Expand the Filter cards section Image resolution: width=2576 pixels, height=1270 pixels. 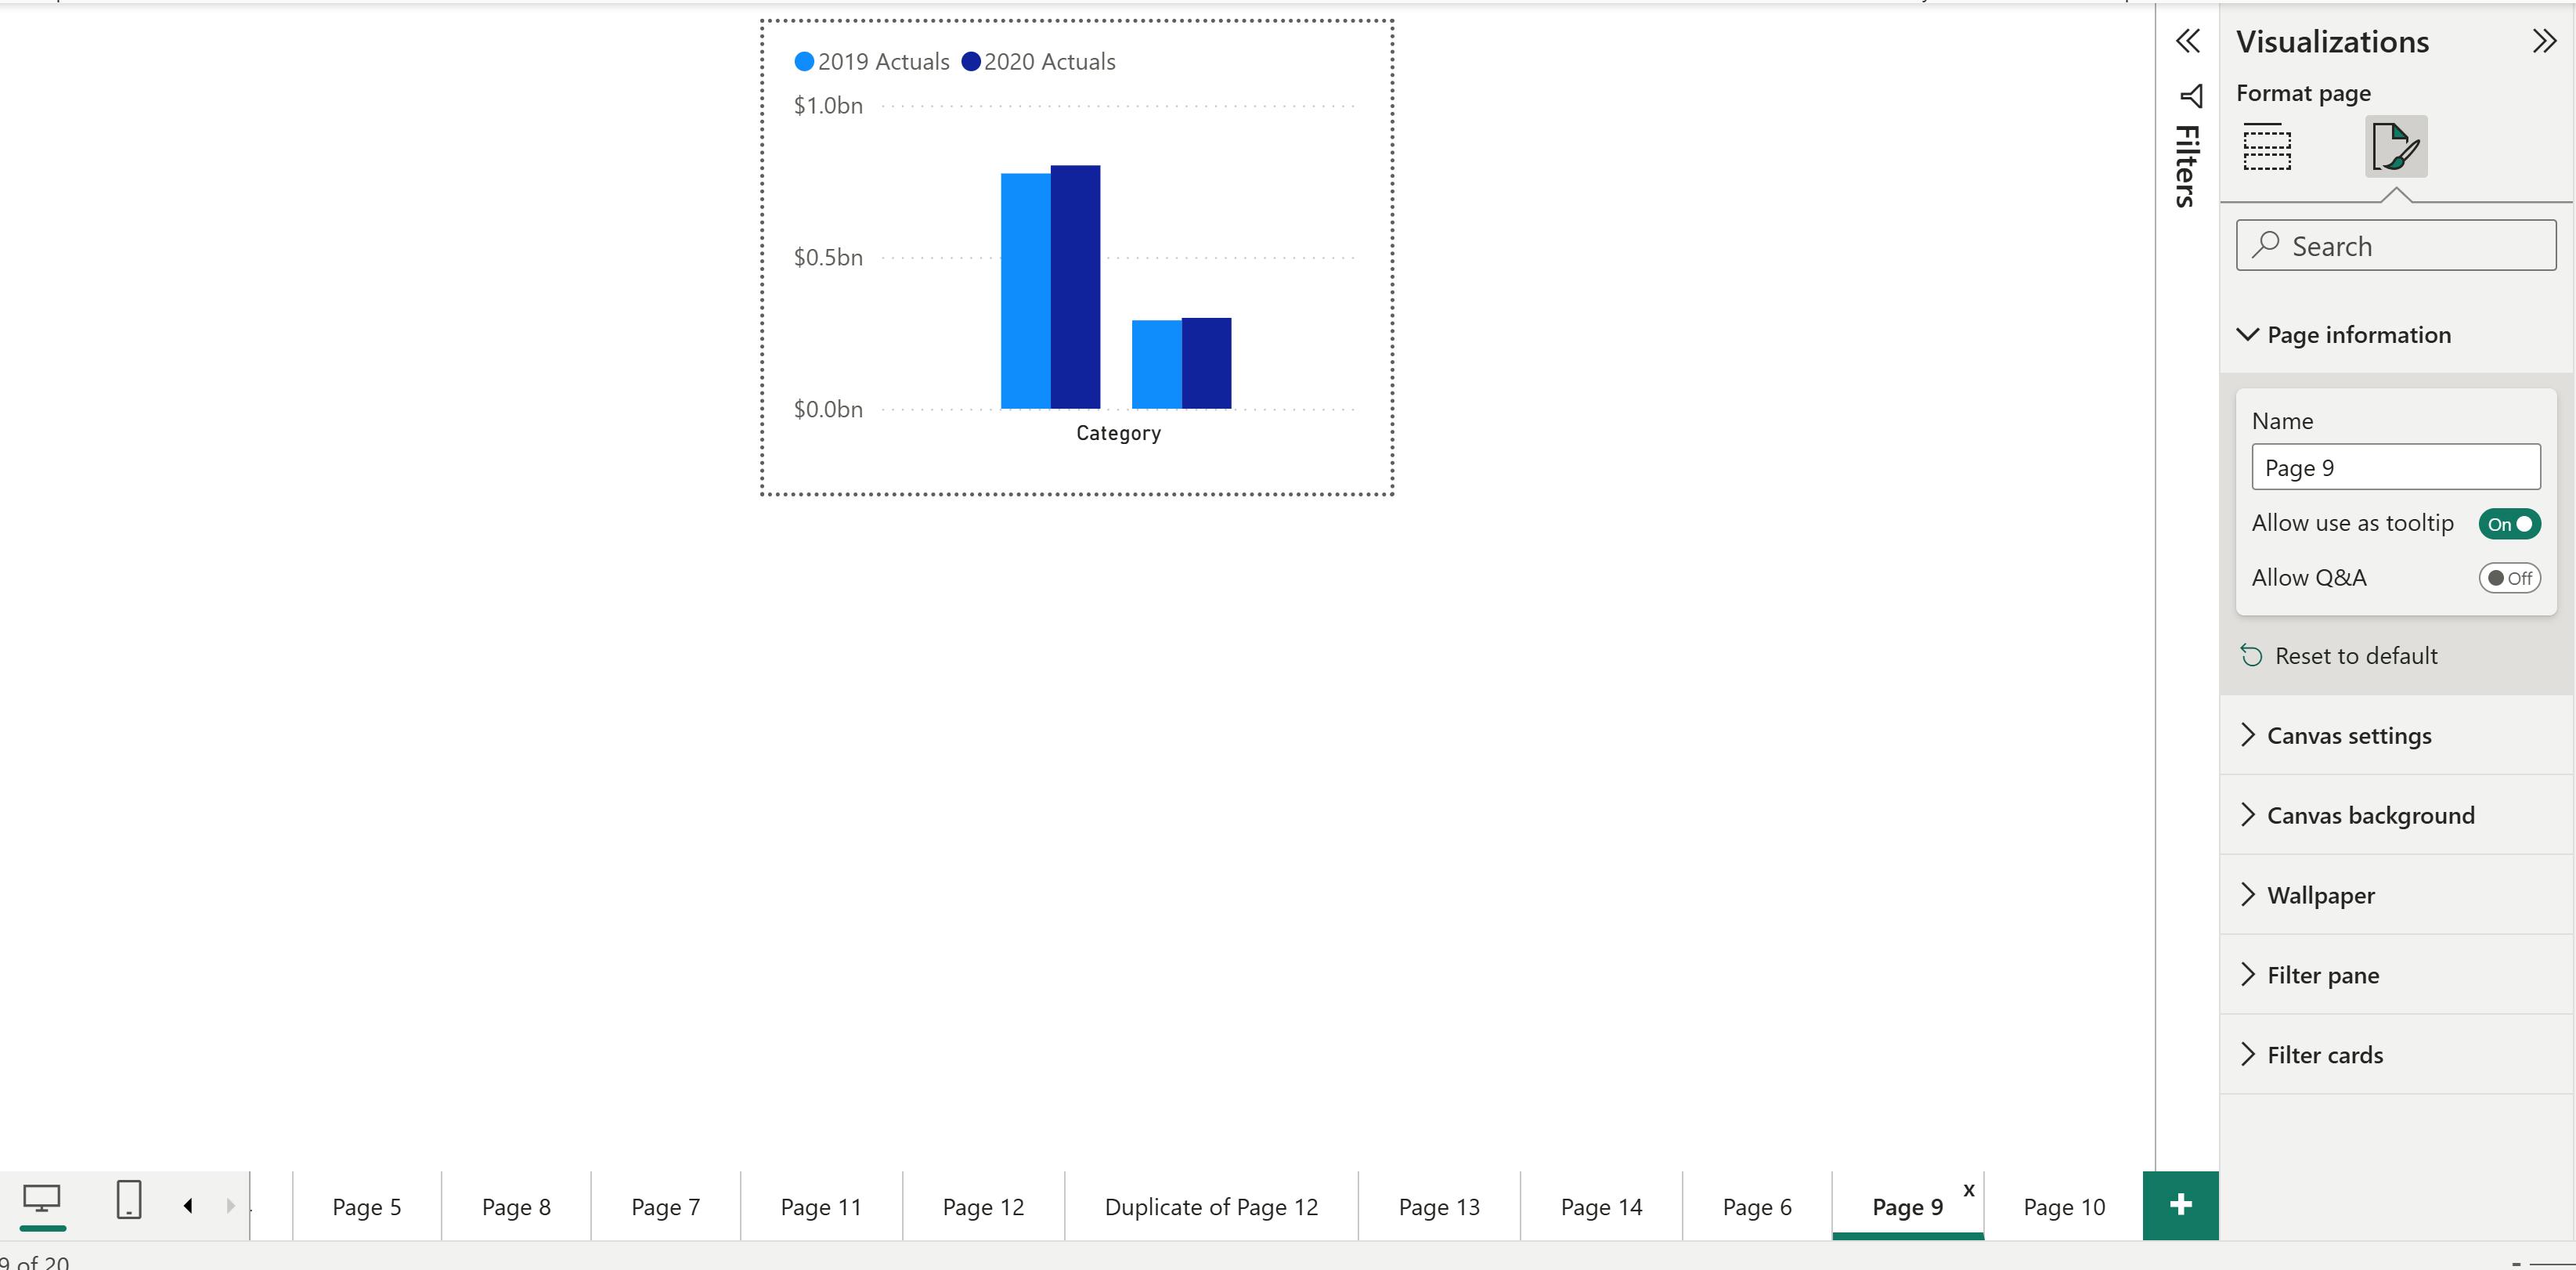tap(2324, 1055)
